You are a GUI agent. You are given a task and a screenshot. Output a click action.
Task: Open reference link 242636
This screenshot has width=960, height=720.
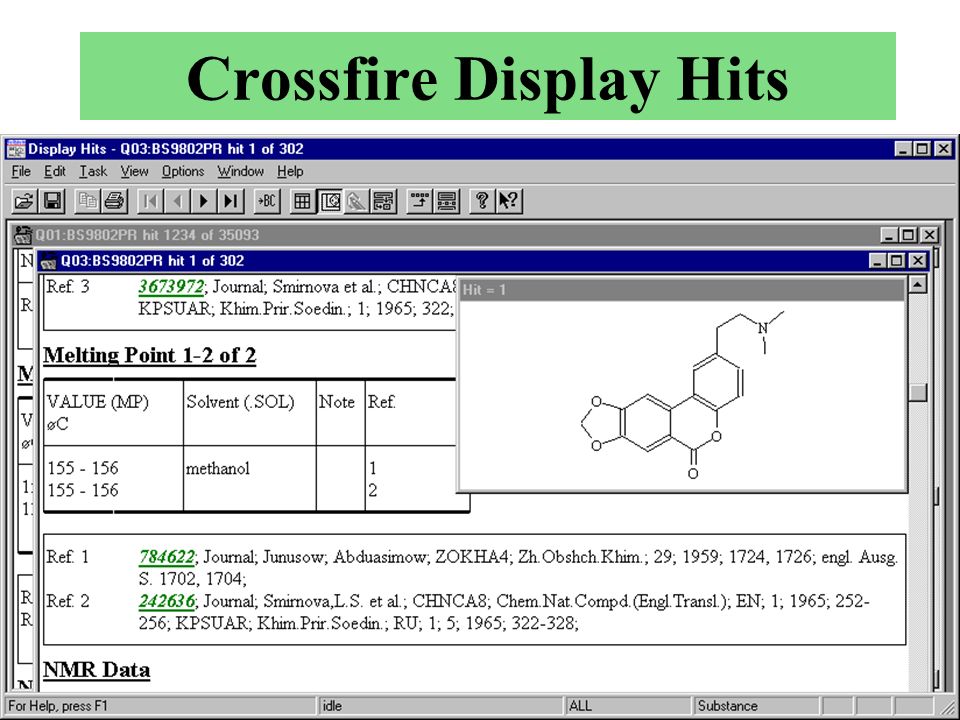click(167, 601)
